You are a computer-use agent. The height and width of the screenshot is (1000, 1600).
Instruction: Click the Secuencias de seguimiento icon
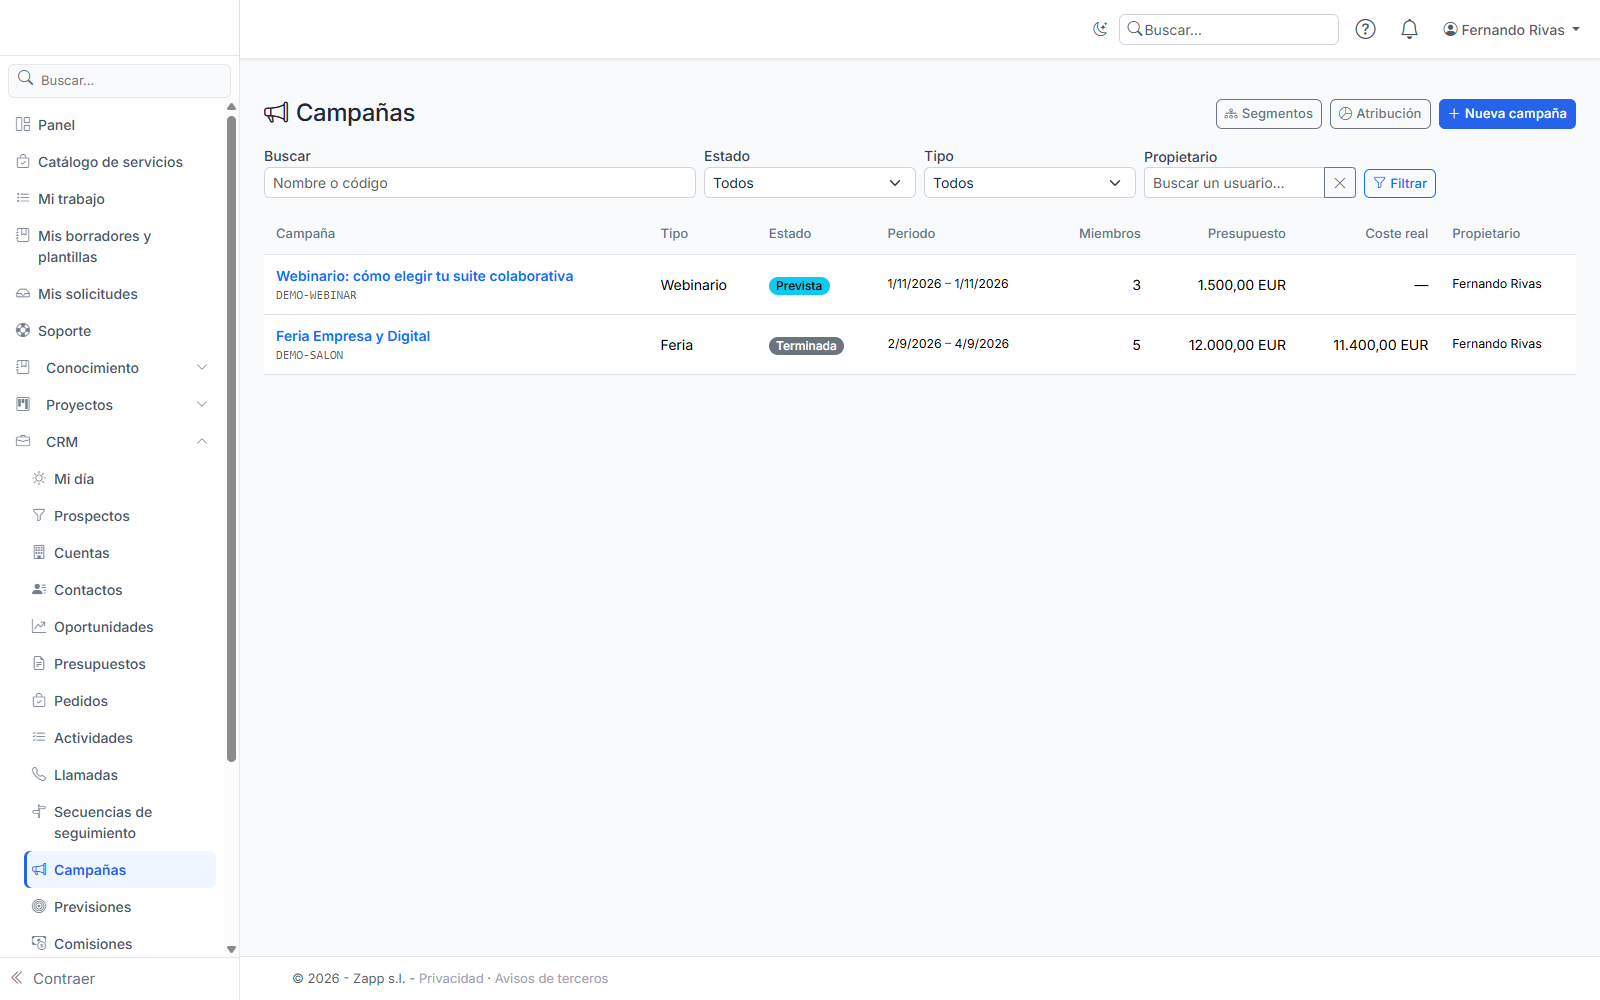(39, 811)
